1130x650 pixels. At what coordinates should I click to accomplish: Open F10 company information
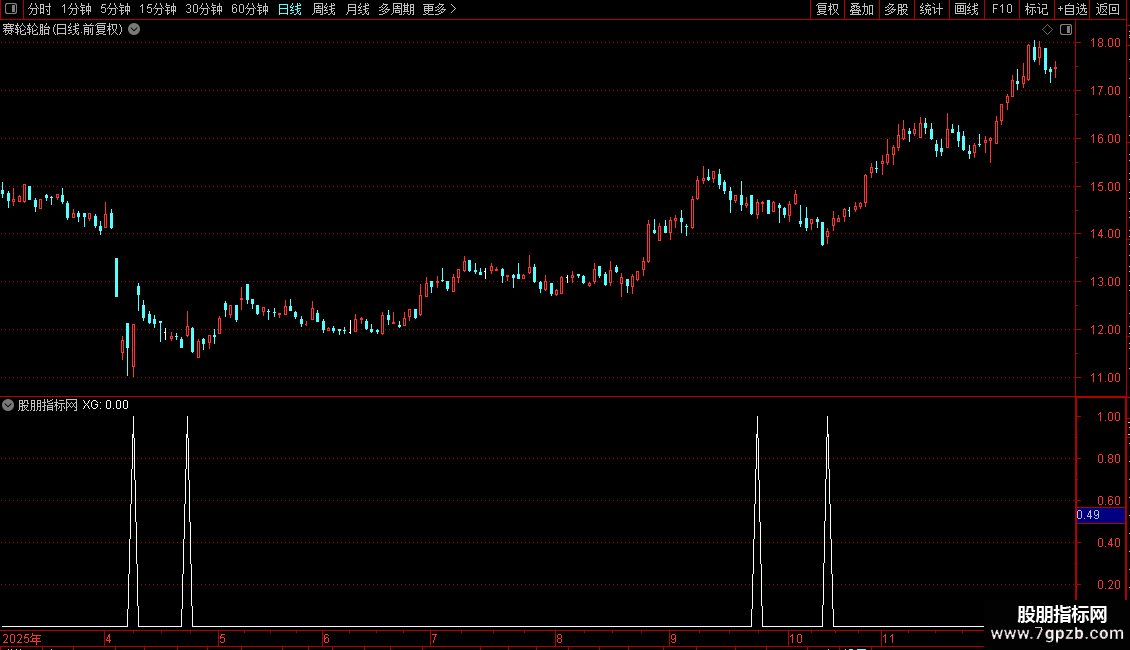1002,9
